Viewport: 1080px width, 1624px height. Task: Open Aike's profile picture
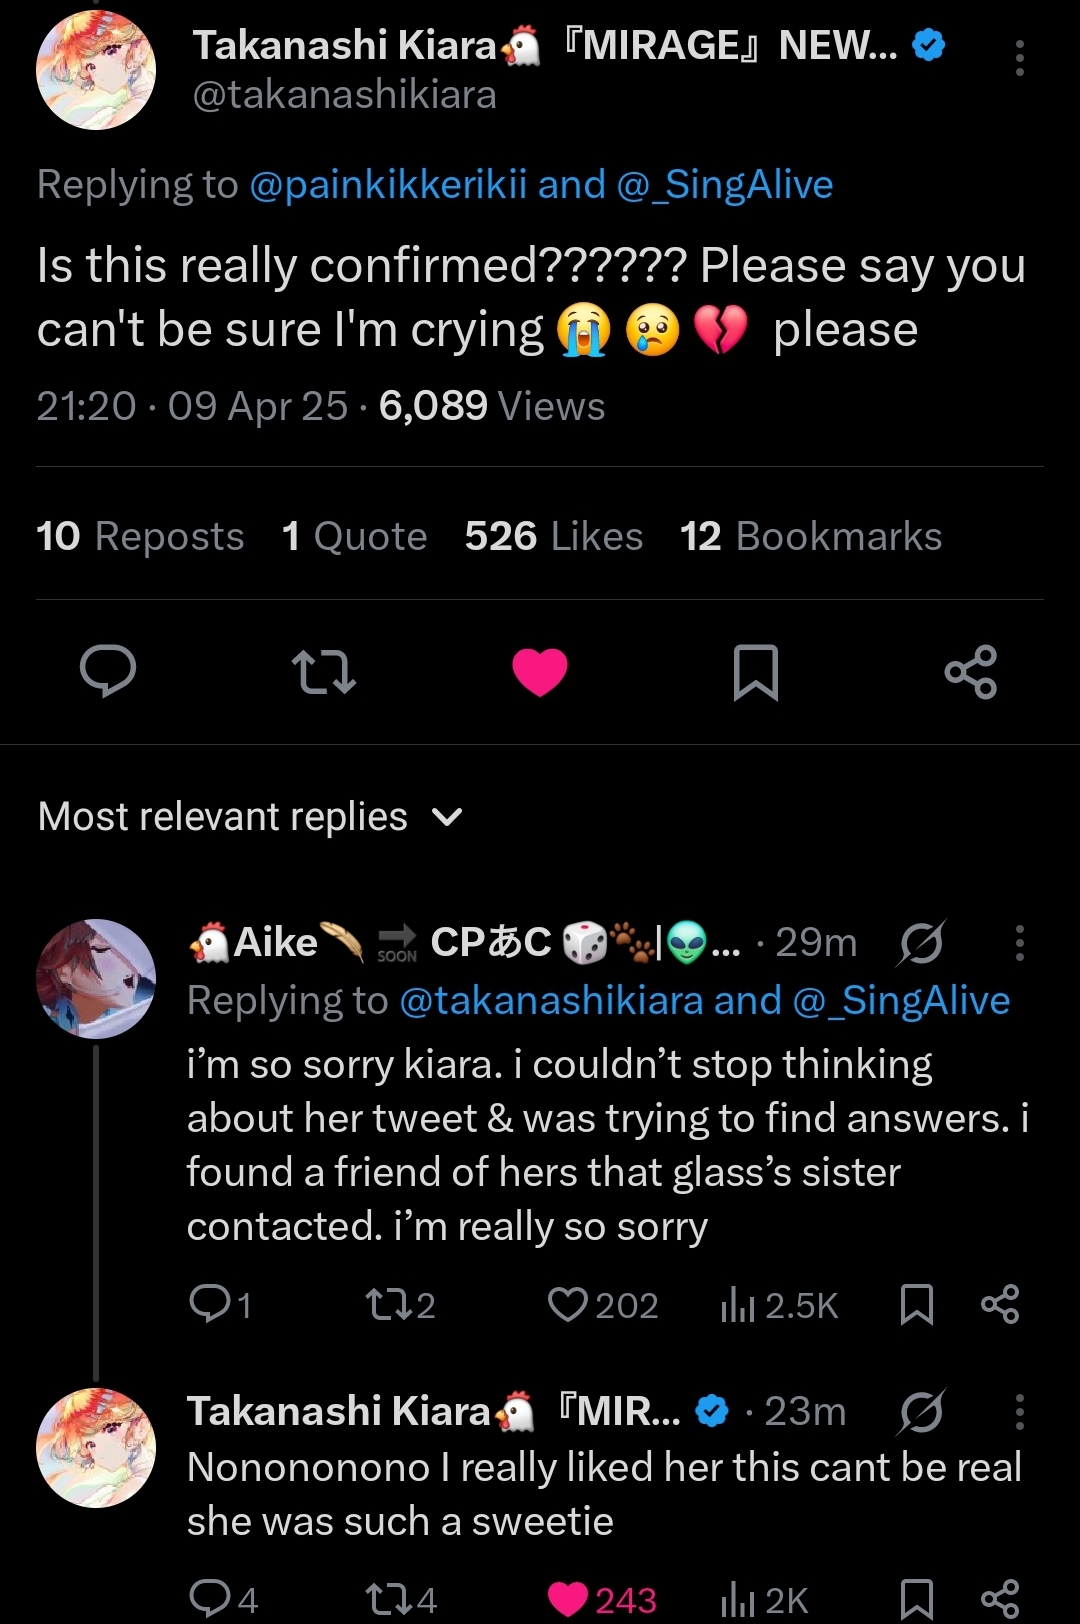(x=96, y=978)
